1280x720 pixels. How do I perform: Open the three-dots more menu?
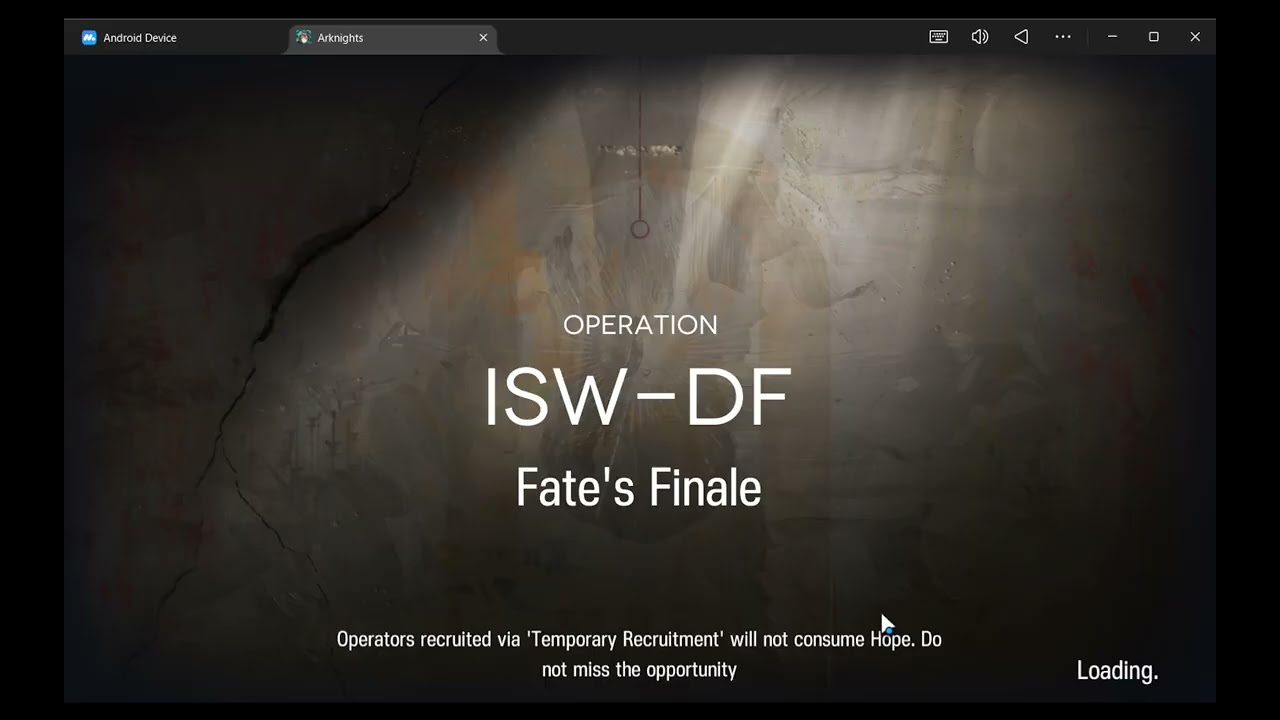coord(1063,37)
